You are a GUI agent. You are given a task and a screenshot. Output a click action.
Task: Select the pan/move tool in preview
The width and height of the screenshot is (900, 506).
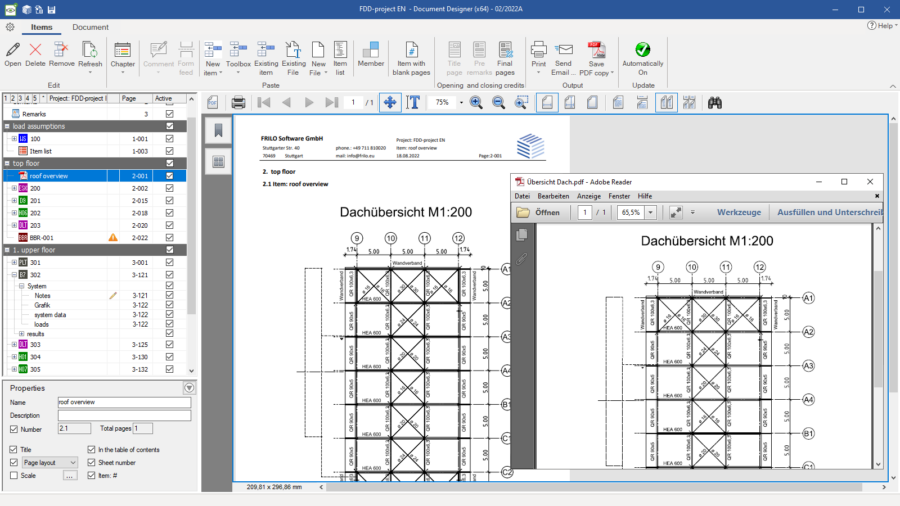click(390, 103)
